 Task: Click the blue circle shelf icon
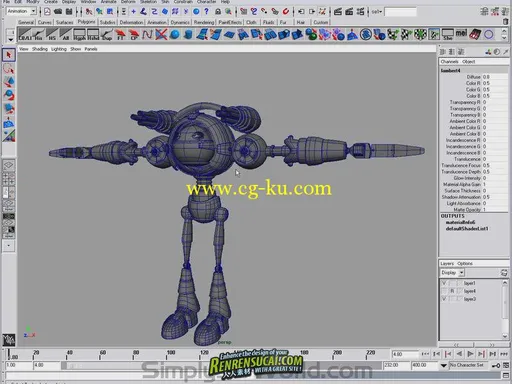(x=489, y=34)
